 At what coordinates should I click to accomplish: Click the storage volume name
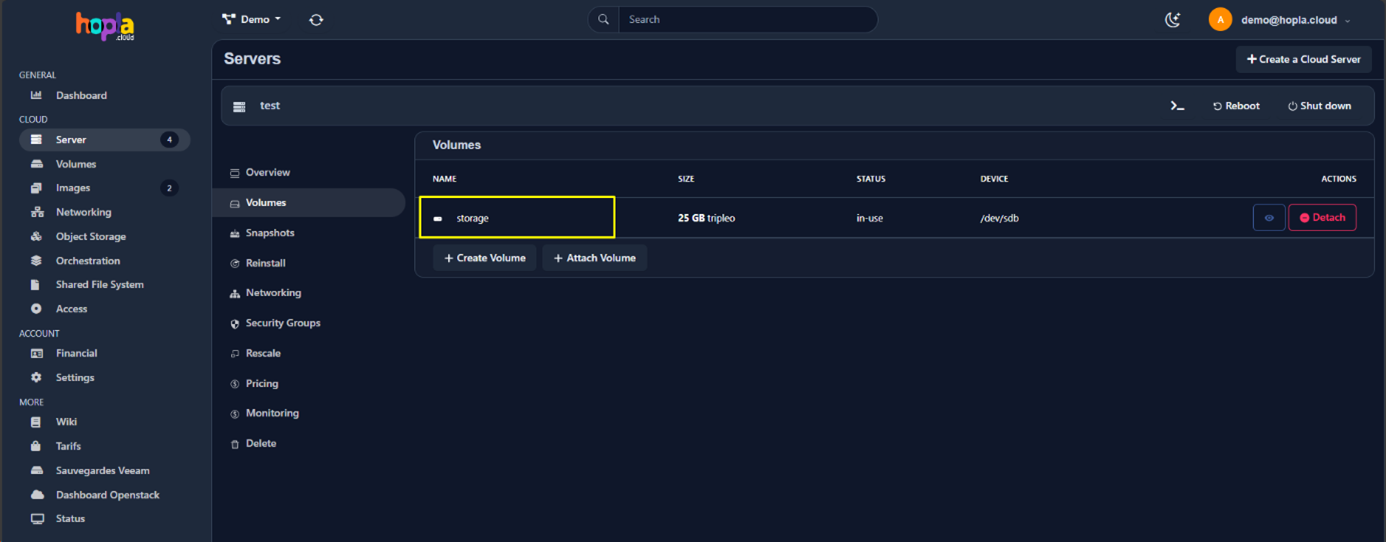tap(473, 218)
